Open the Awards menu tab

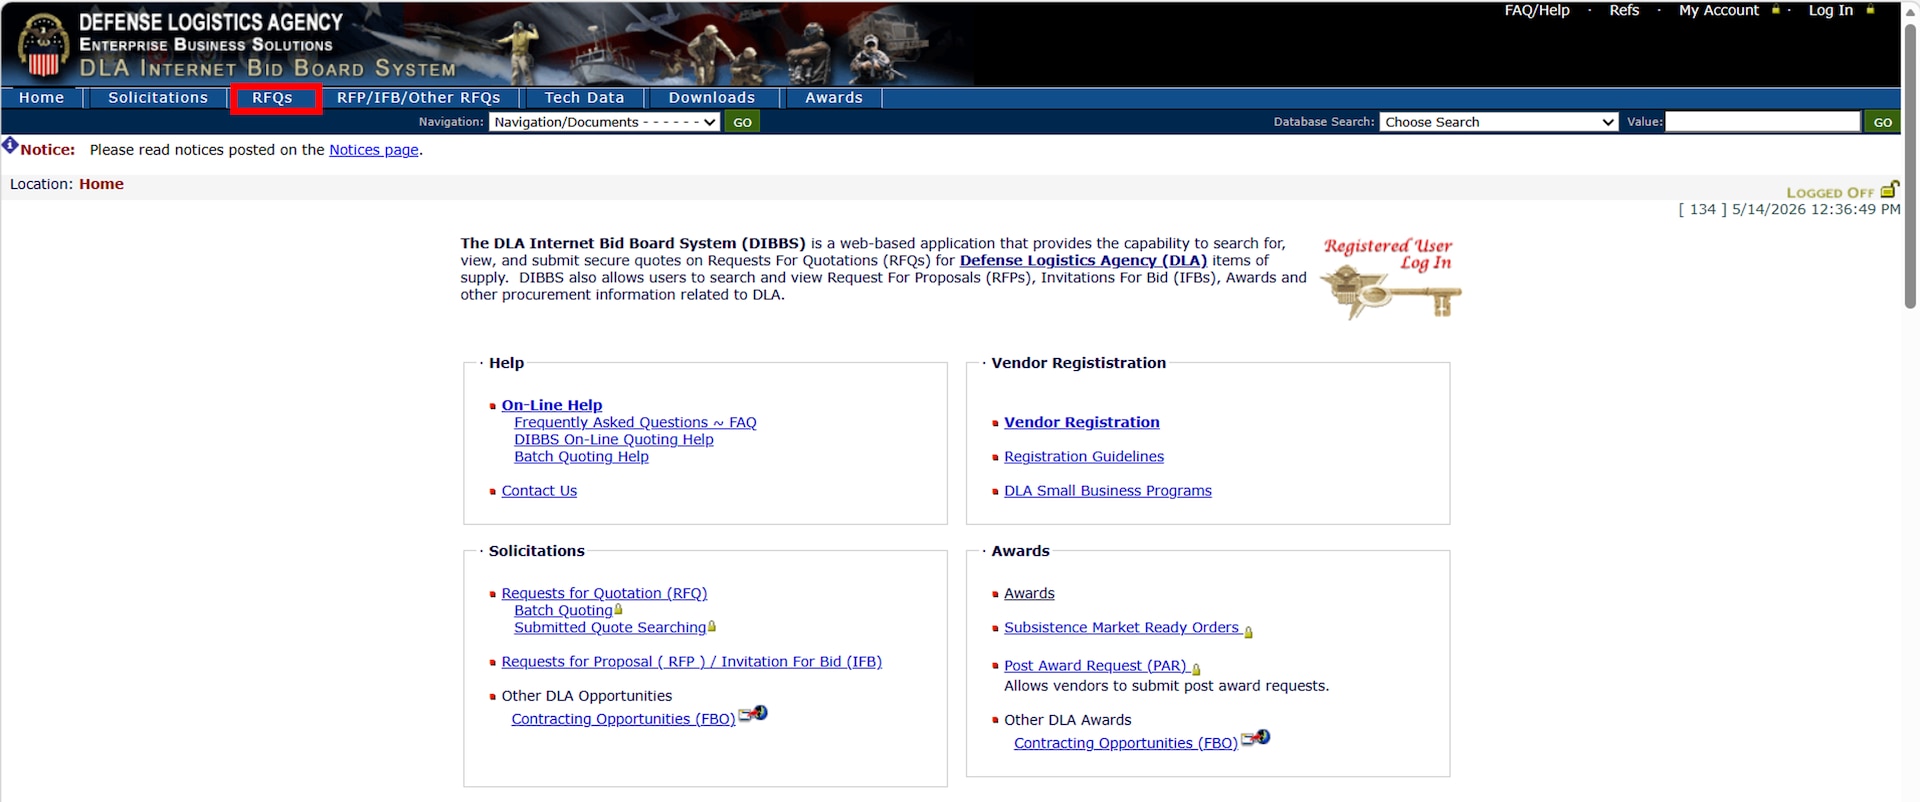(834, 98)
